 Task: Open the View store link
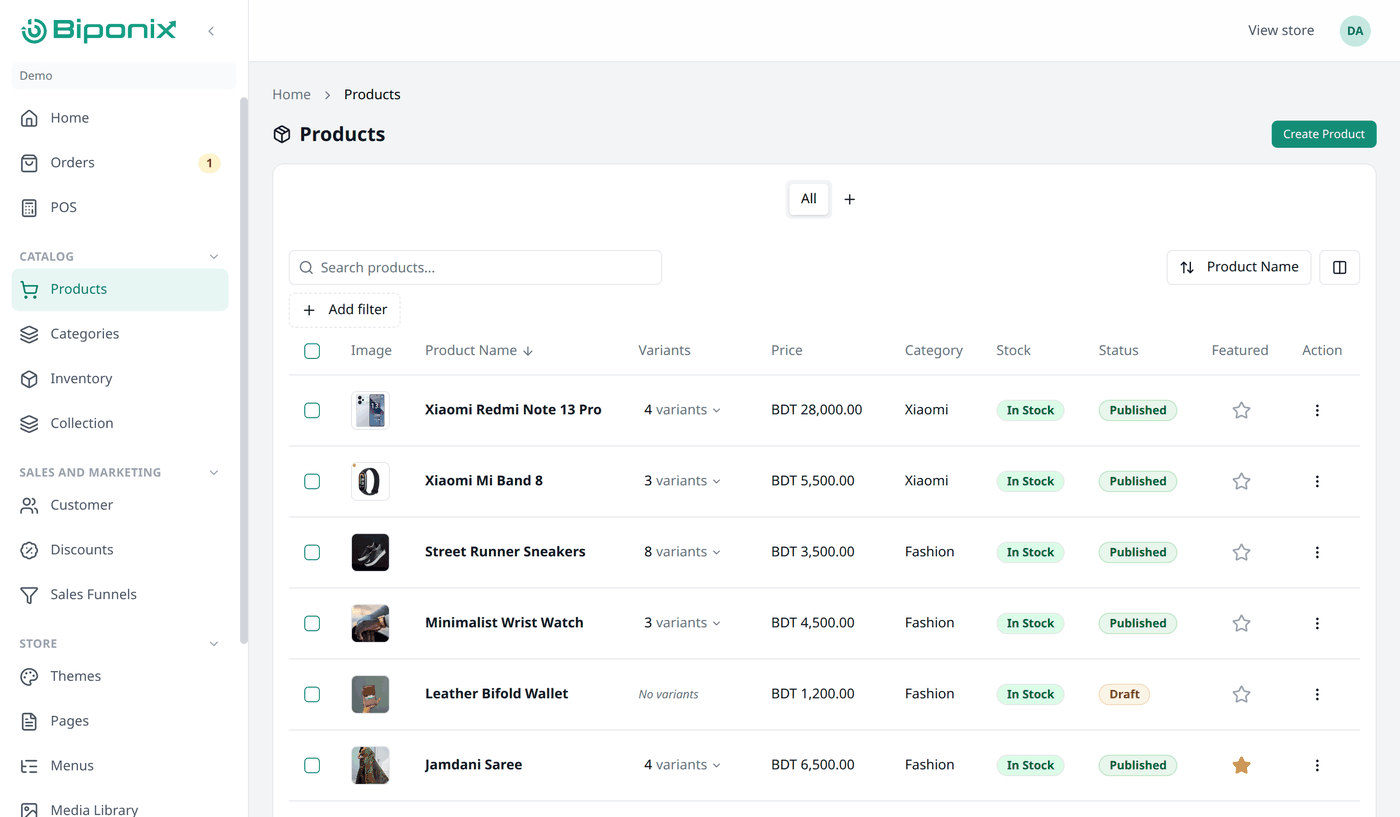point(1281,31)
